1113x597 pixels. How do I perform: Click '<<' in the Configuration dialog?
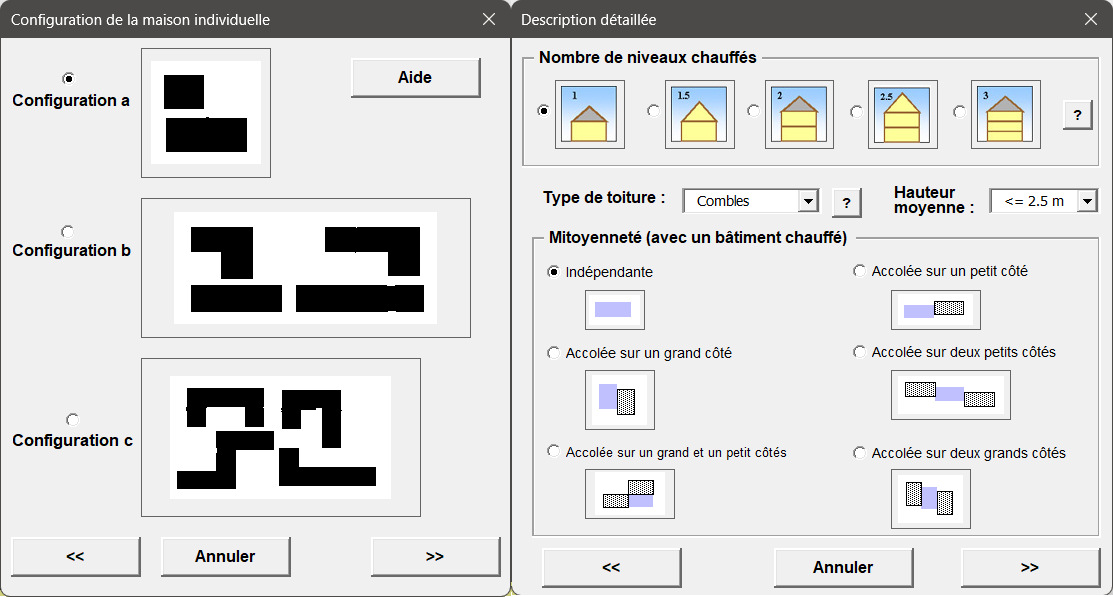click(x=75, y=556)
